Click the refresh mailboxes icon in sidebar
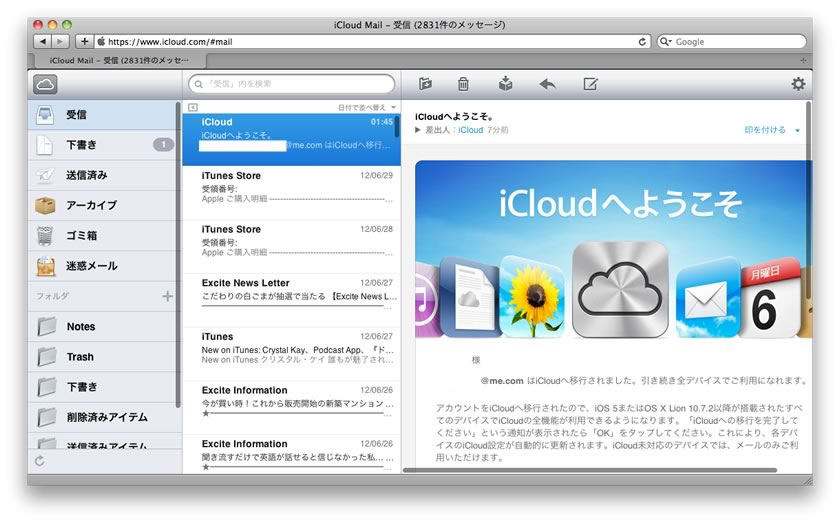This screenshot has width=840, height=523. [40, 461]
